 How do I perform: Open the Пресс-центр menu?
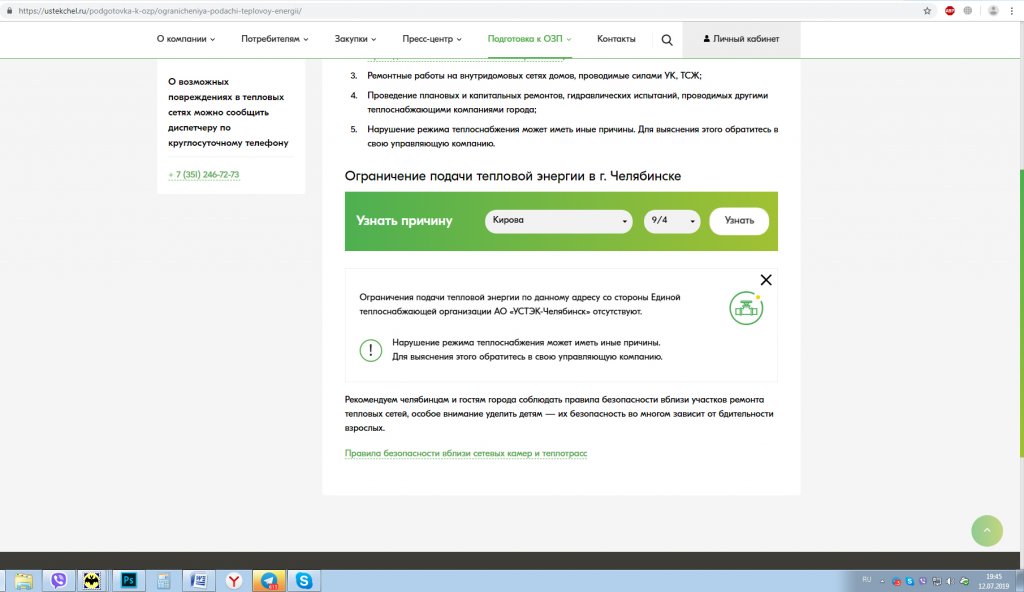pos(432,39)
